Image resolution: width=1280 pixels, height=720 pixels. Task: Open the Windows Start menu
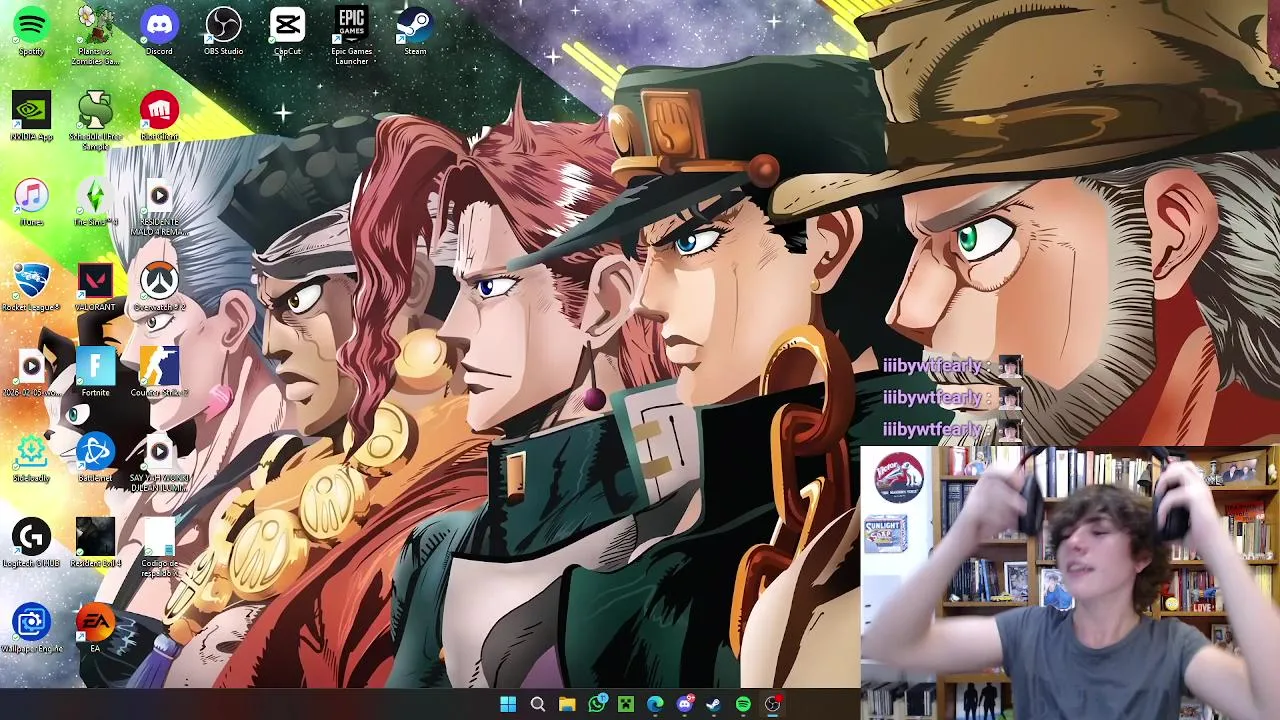coord(508,705)
